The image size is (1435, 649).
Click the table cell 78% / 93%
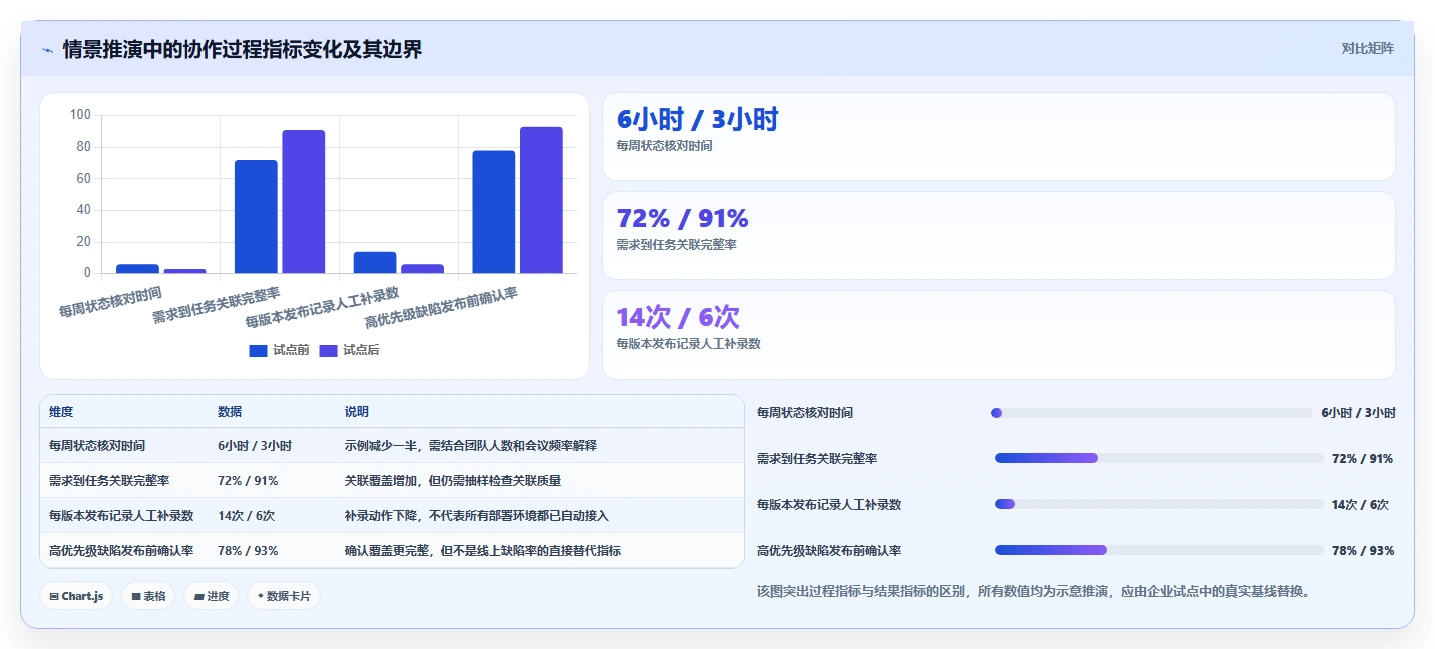point(248,551)
